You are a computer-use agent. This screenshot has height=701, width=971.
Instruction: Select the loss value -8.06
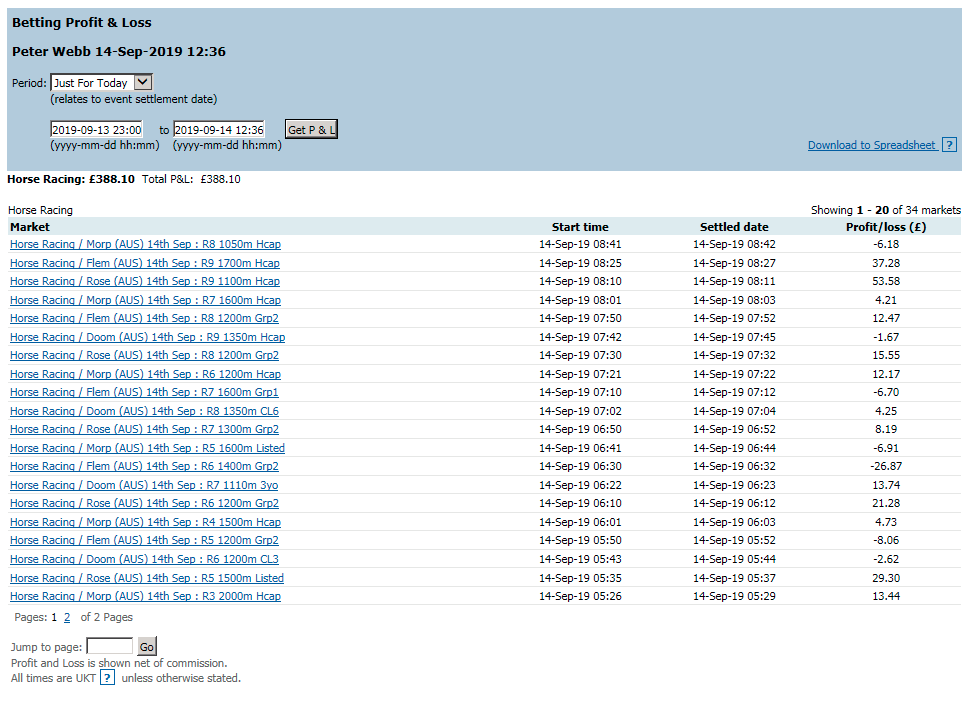point(886,540)
